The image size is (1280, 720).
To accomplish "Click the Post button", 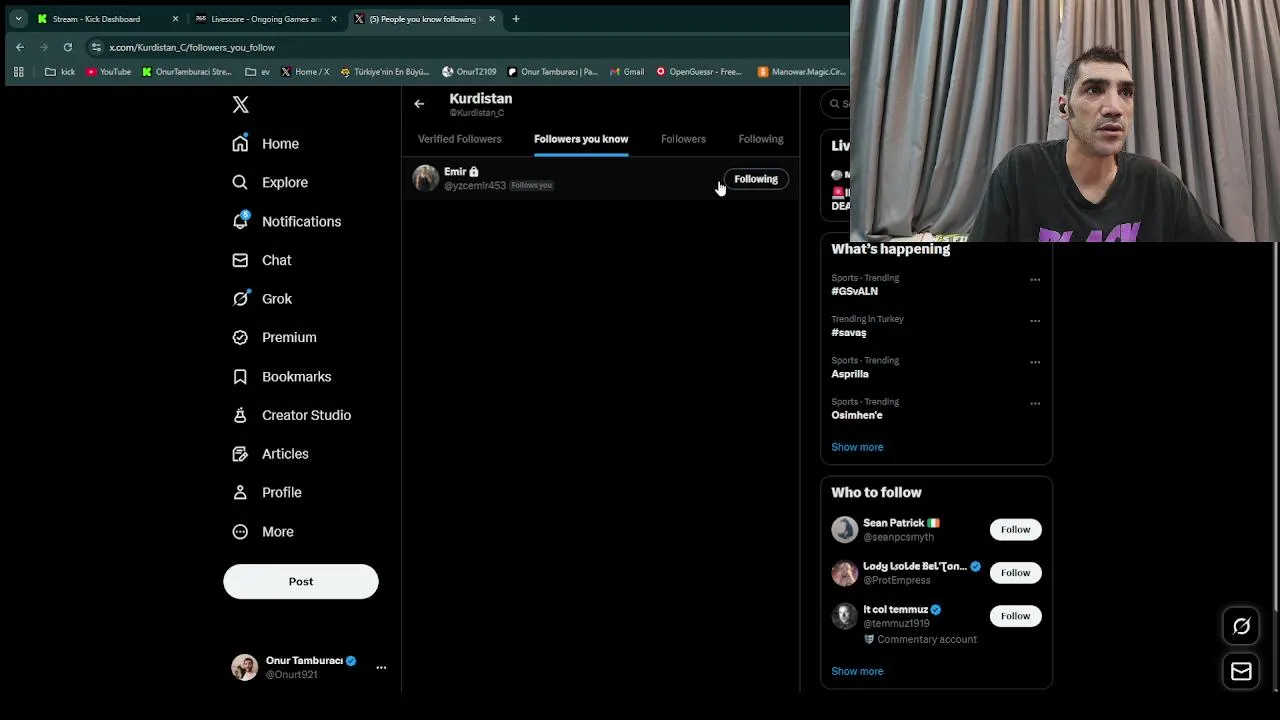I will pyautogui.click(x=301, y=582).
